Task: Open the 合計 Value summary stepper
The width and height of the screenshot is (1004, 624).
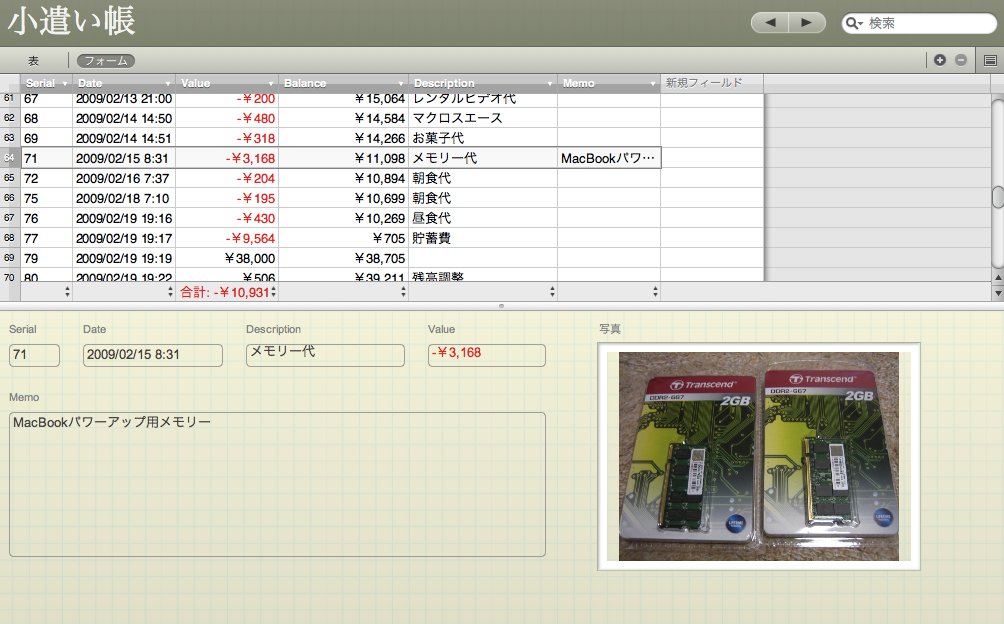Action: 273,292
